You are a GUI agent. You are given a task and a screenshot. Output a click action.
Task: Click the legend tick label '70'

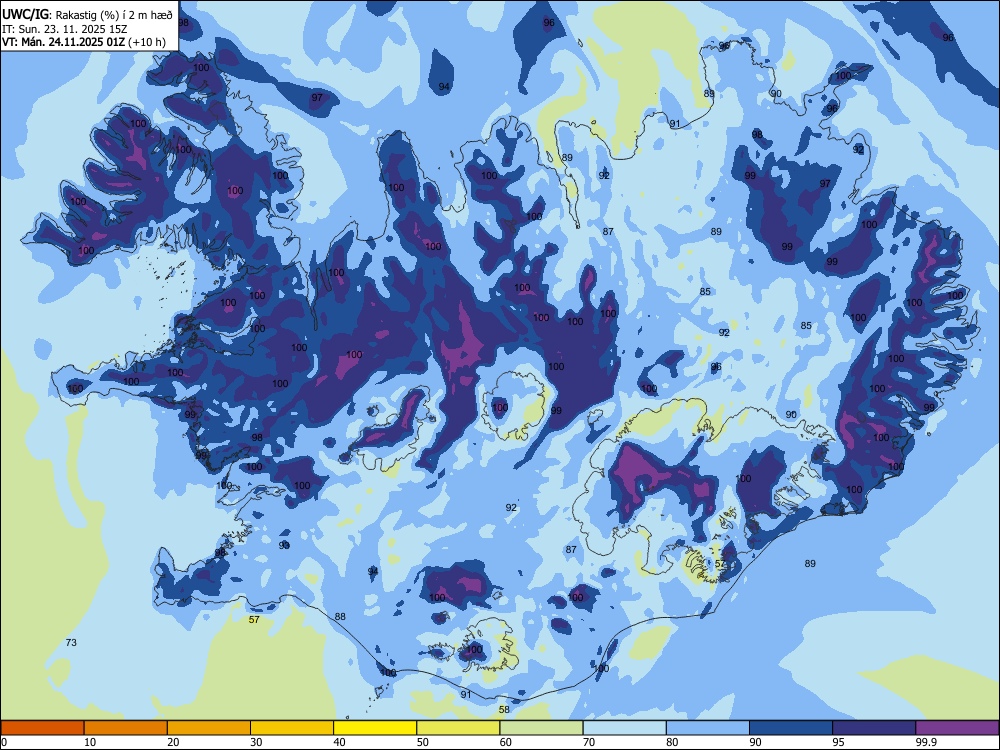pyautogui.click(x=589, y=742)
